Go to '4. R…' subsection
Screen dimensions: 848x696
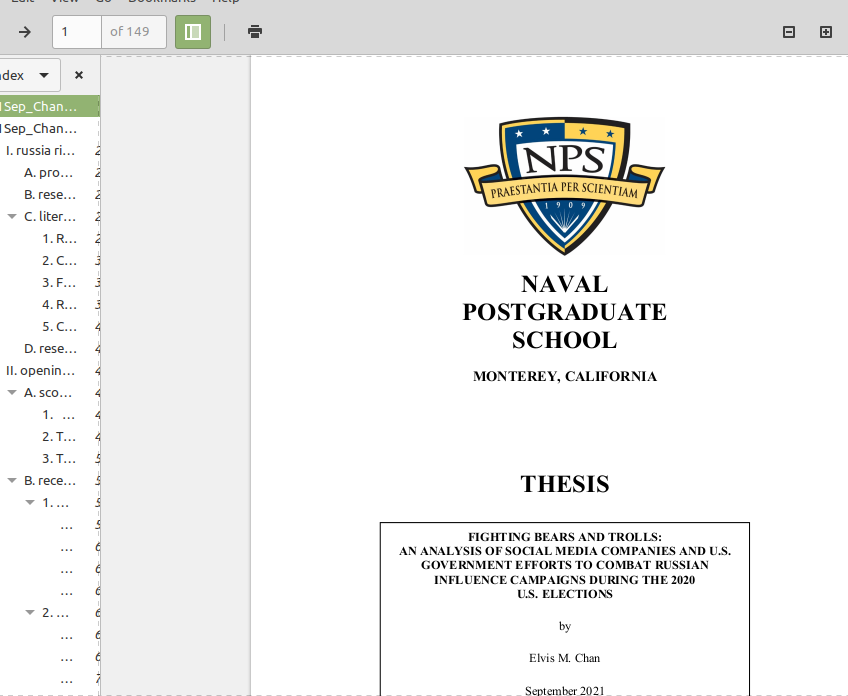[59, 305]
